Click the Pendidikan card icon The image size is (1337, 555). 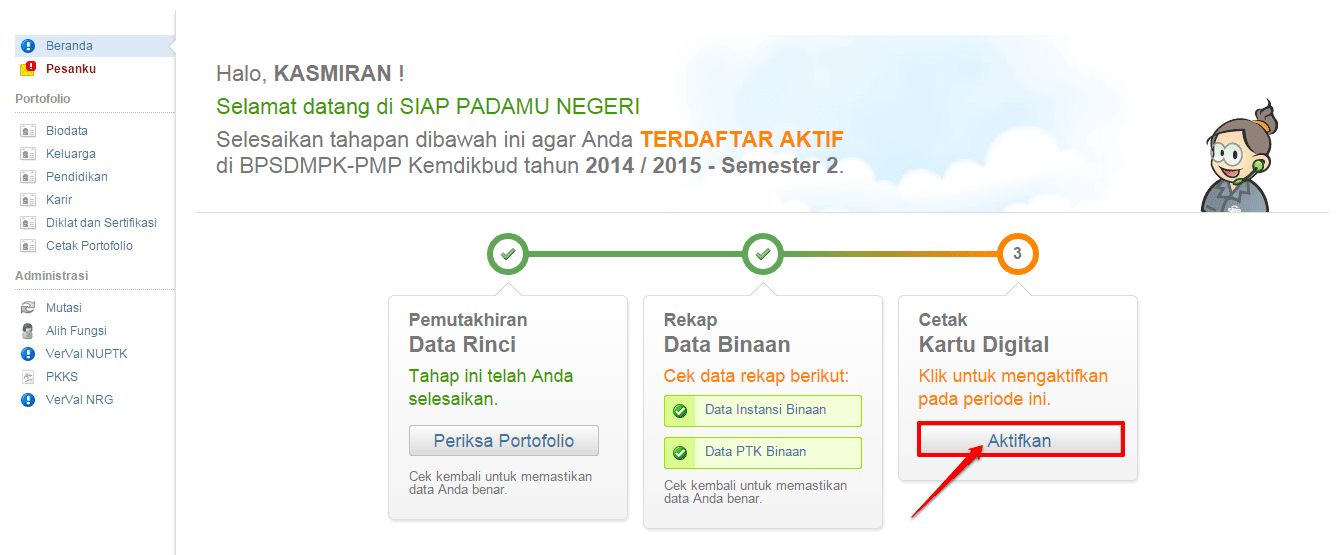(28, 177)
